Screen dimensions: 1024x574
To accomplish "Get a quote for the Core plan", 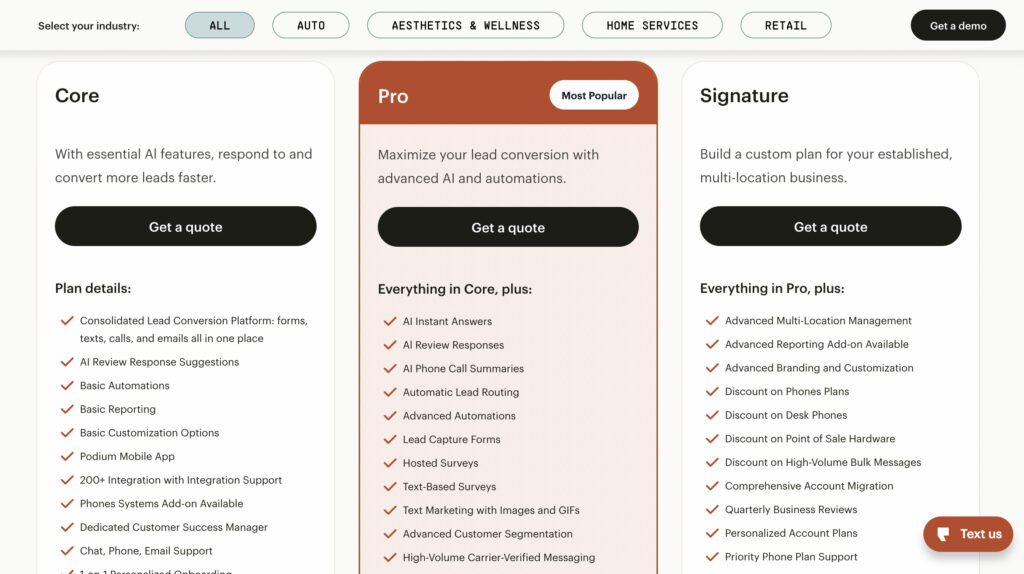I will pyautogui.click(x=185, y=227).
